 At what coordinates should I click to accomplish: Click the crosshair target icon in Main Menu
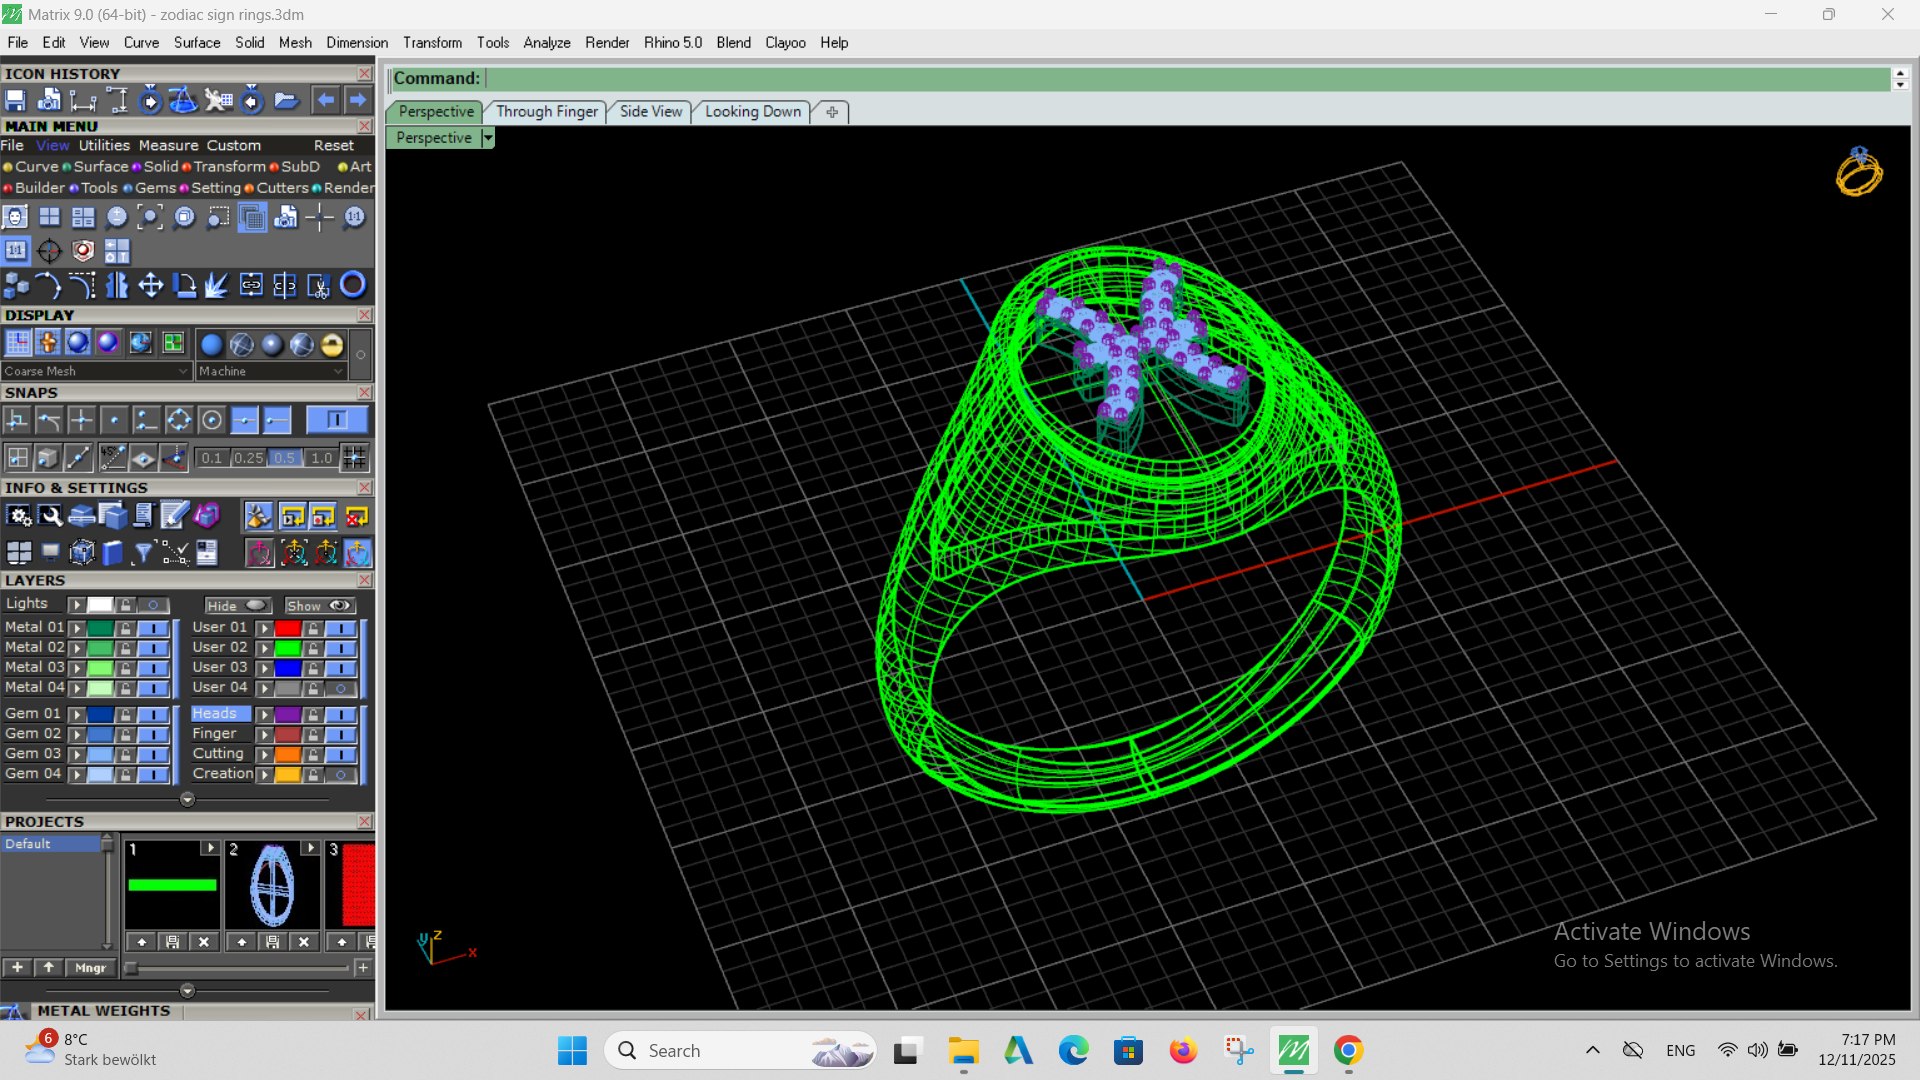coord(49,251)
